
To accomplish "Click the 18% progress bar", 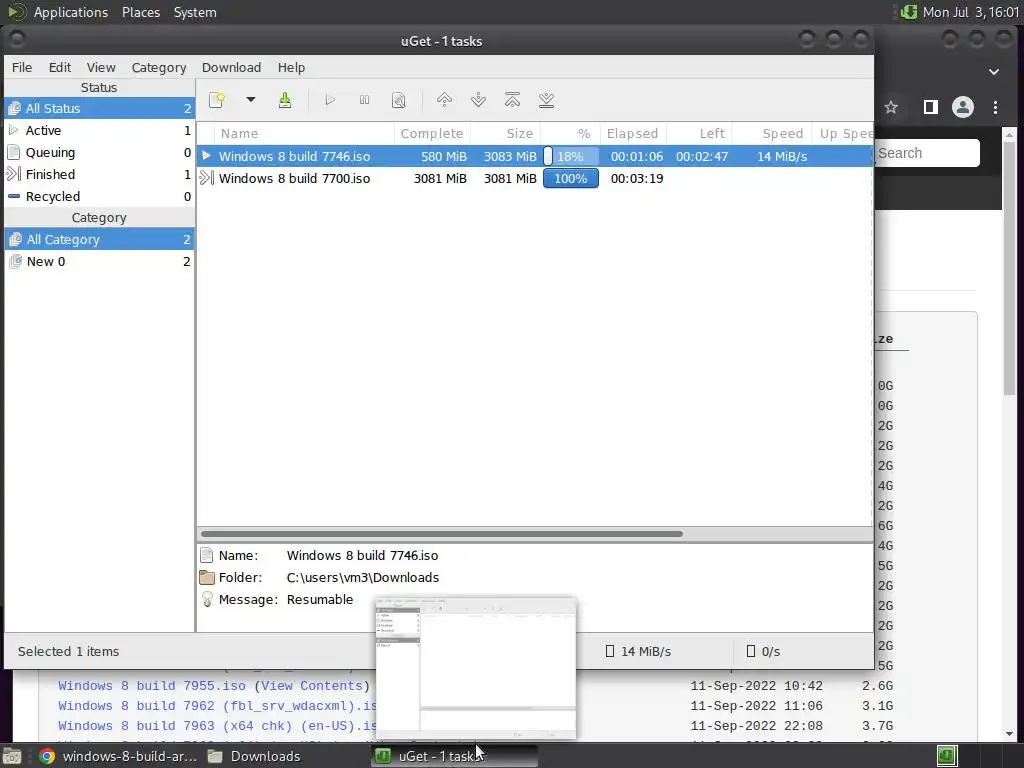I will tap(571, 156).
